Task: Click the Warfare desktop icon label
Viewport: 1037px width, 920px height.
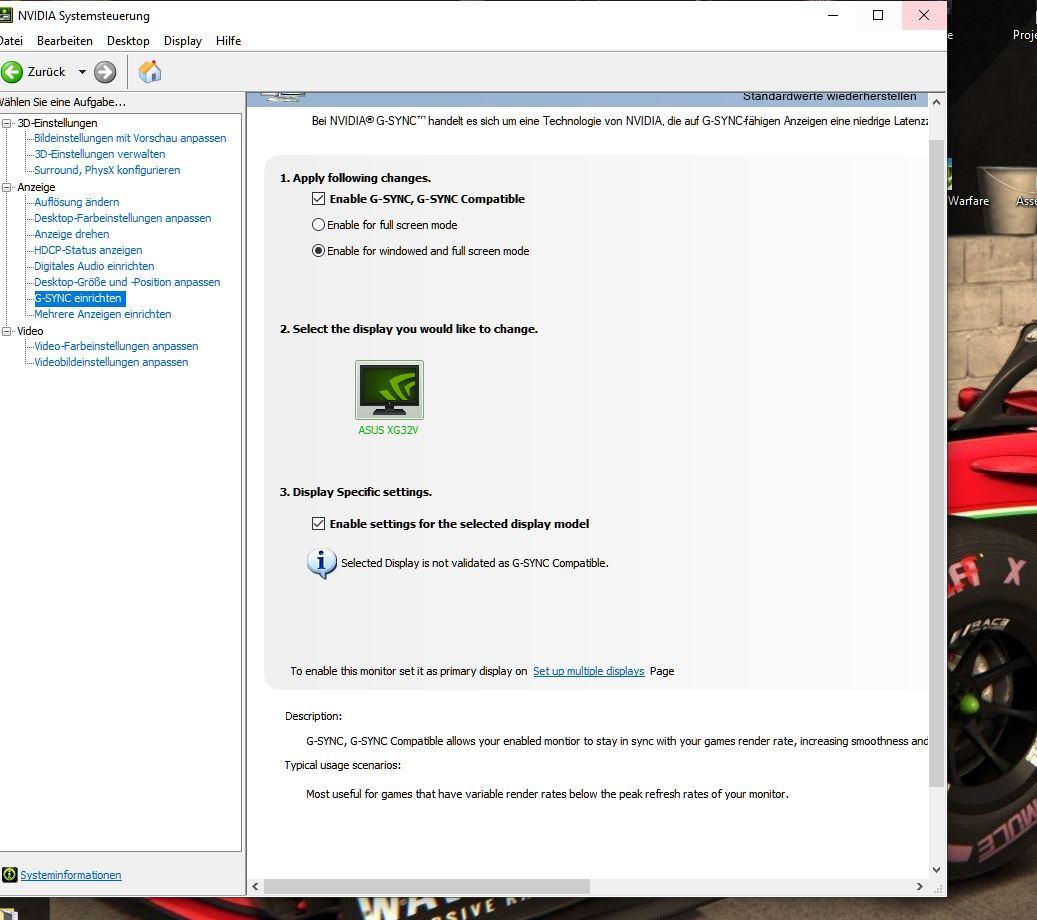Action: (x=968, y=200)
